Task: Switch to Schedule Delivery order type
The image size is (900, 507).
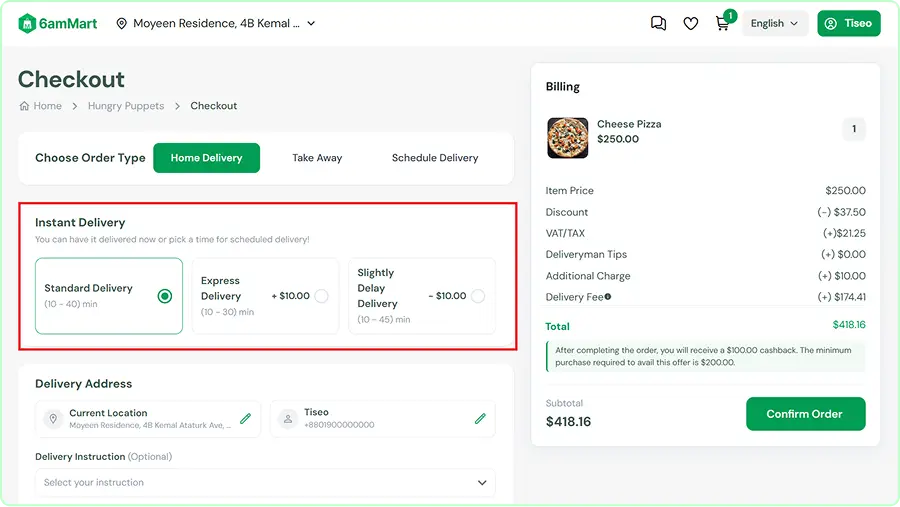Action: click(435, 158)
